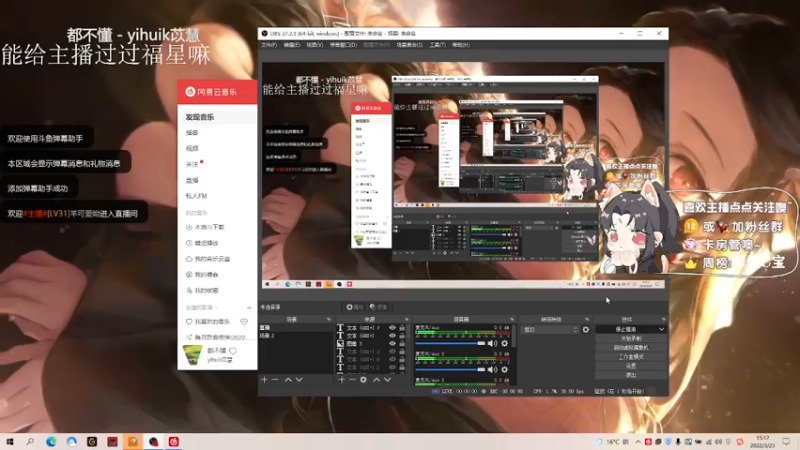Move selected scene down in Scenes panel
This screenshot has width=800, height=450.
pos(299,380)
